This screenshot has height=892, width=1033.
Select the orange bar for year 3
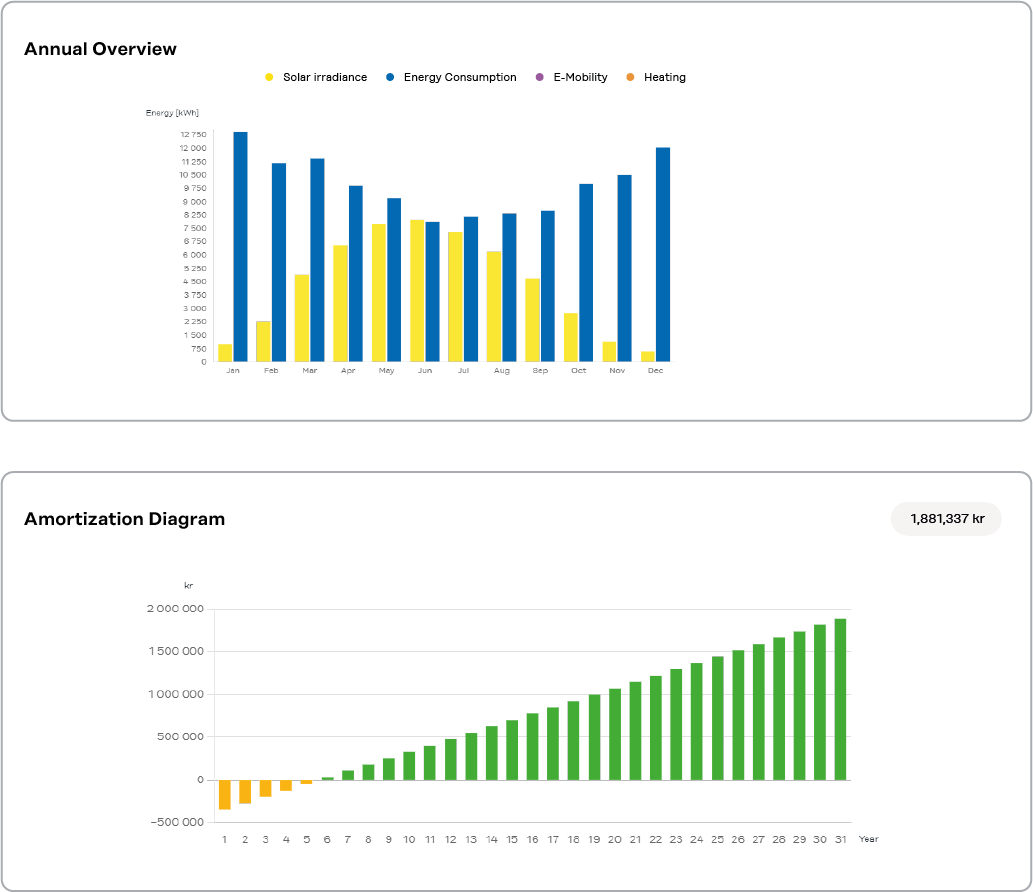(265, 789)
